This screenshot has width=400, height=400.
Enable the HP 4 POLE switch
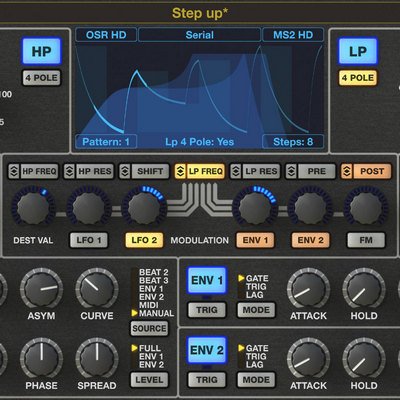pos(42,78)
